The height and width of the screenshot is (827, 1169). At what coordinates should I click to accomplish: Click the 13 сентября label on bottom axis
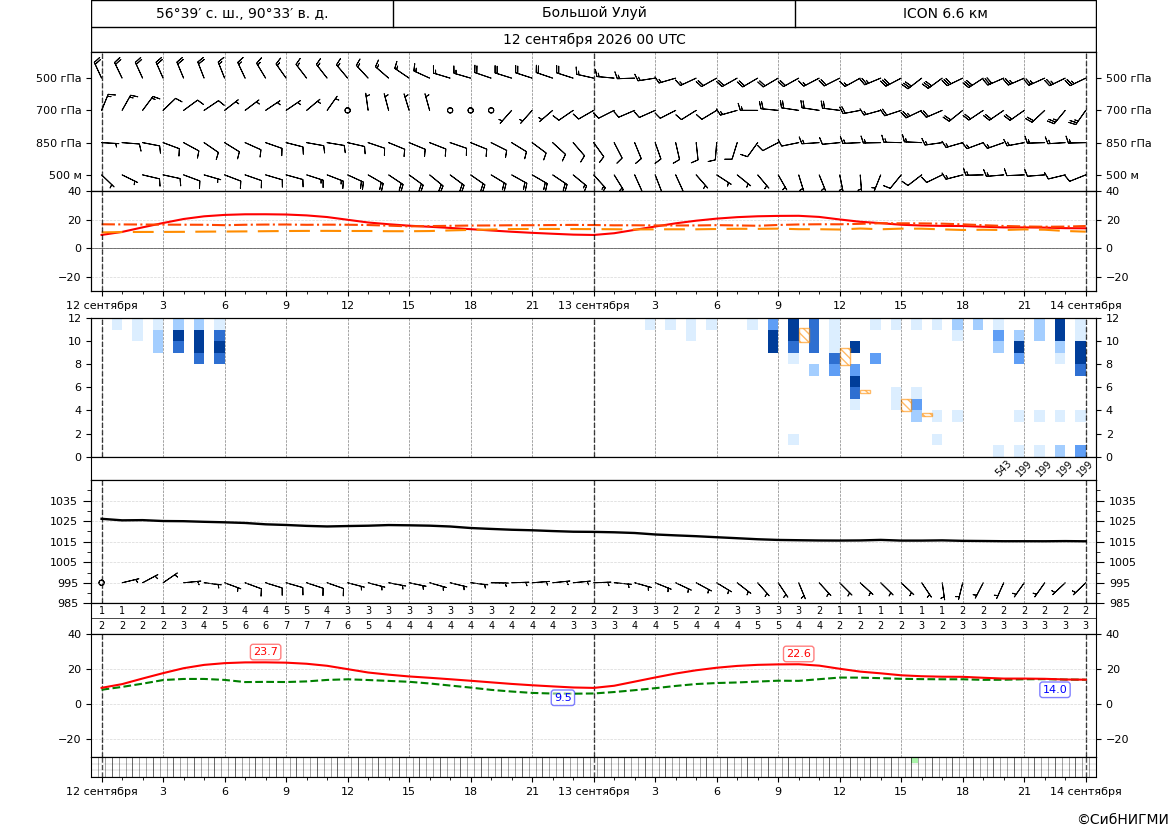click(x=593, y=791)
